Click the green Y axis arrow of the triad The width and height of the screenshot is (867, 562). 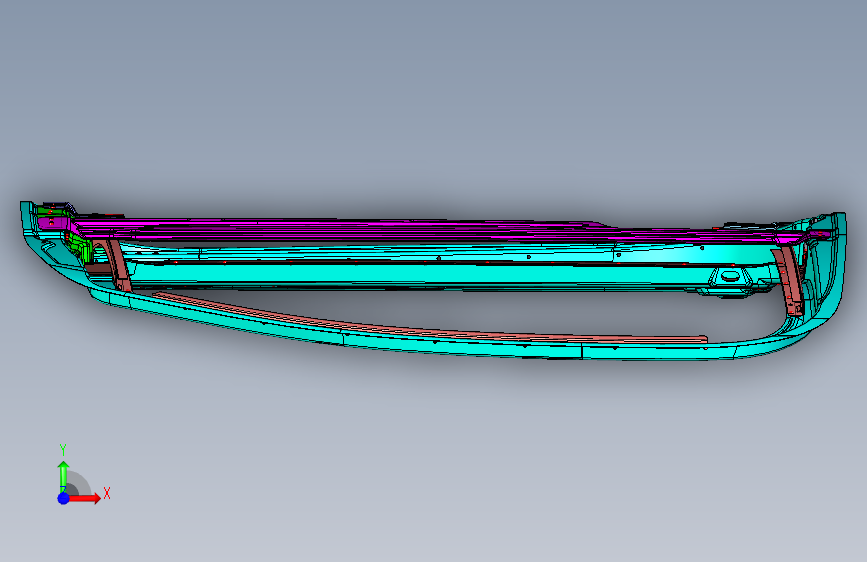pos(64,475)
